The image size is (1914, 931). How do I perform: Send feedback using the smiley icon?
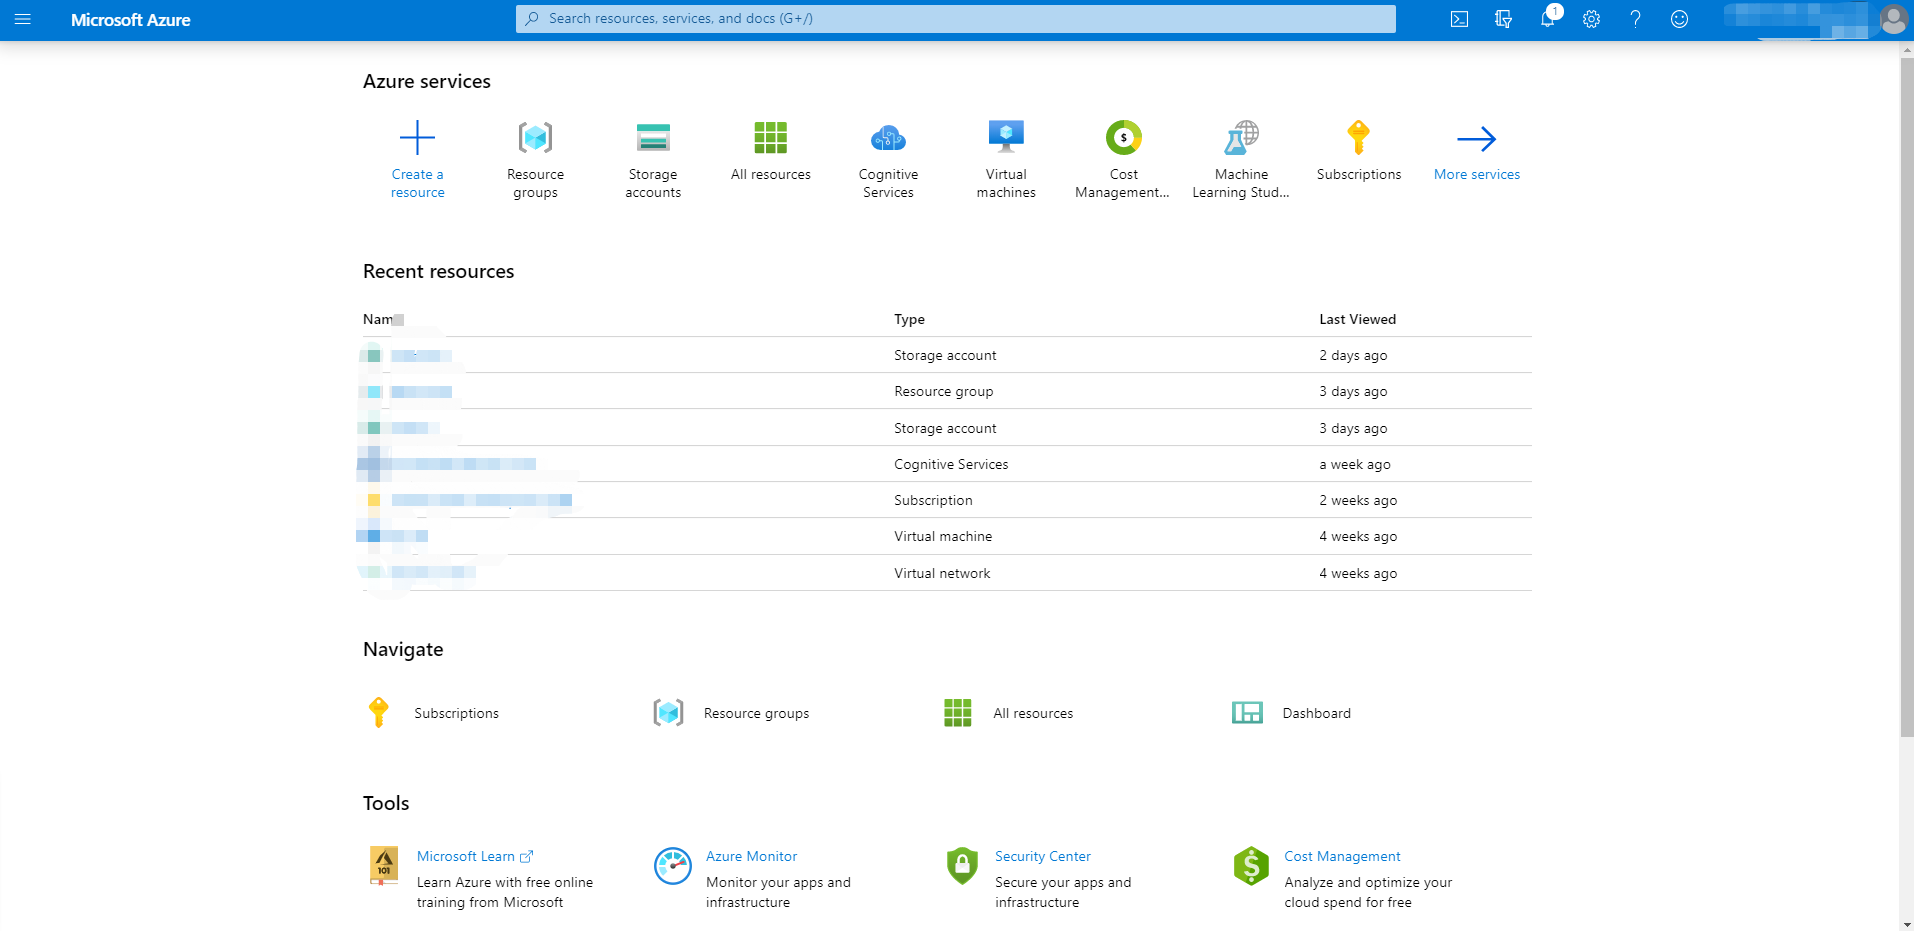pos(1679,19)
